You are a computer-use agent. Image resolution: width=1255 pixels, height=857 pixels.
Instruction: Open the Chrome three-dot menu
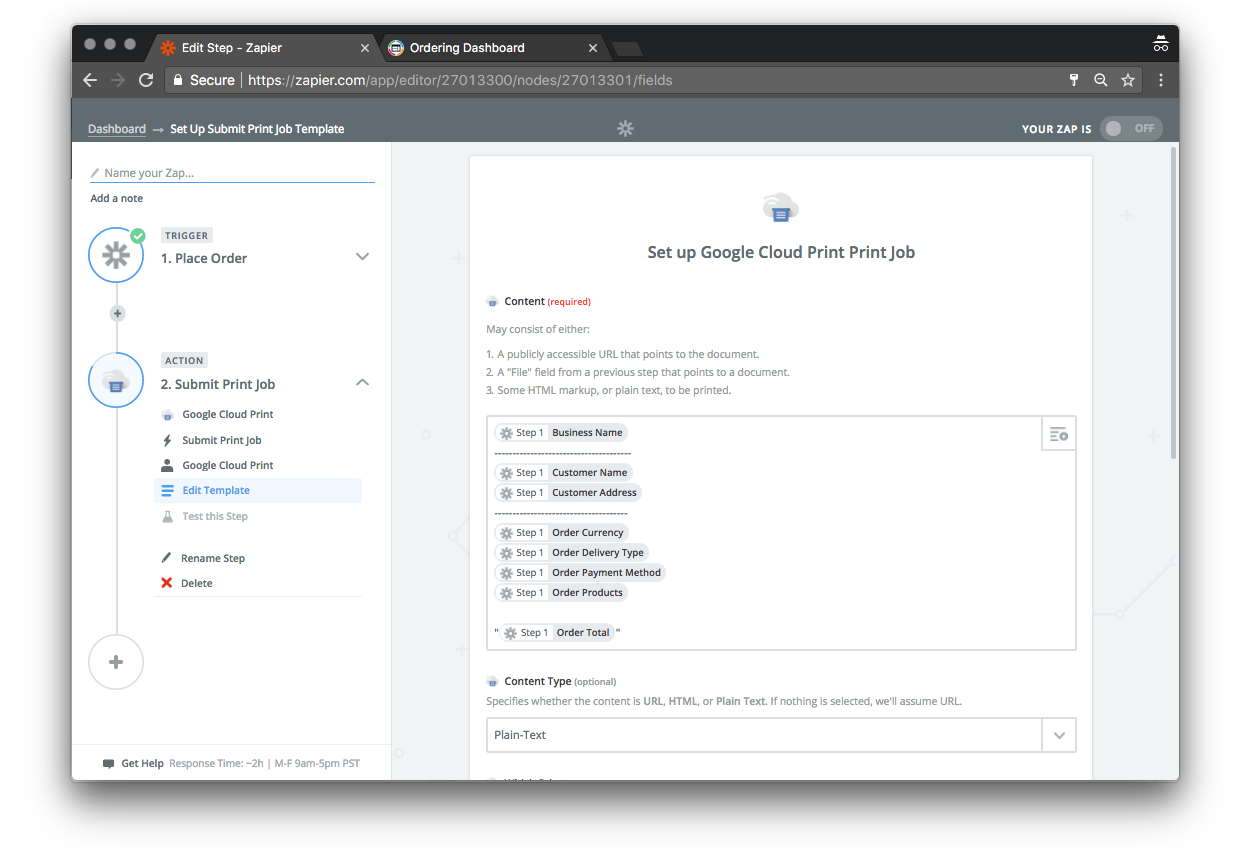1161,80
